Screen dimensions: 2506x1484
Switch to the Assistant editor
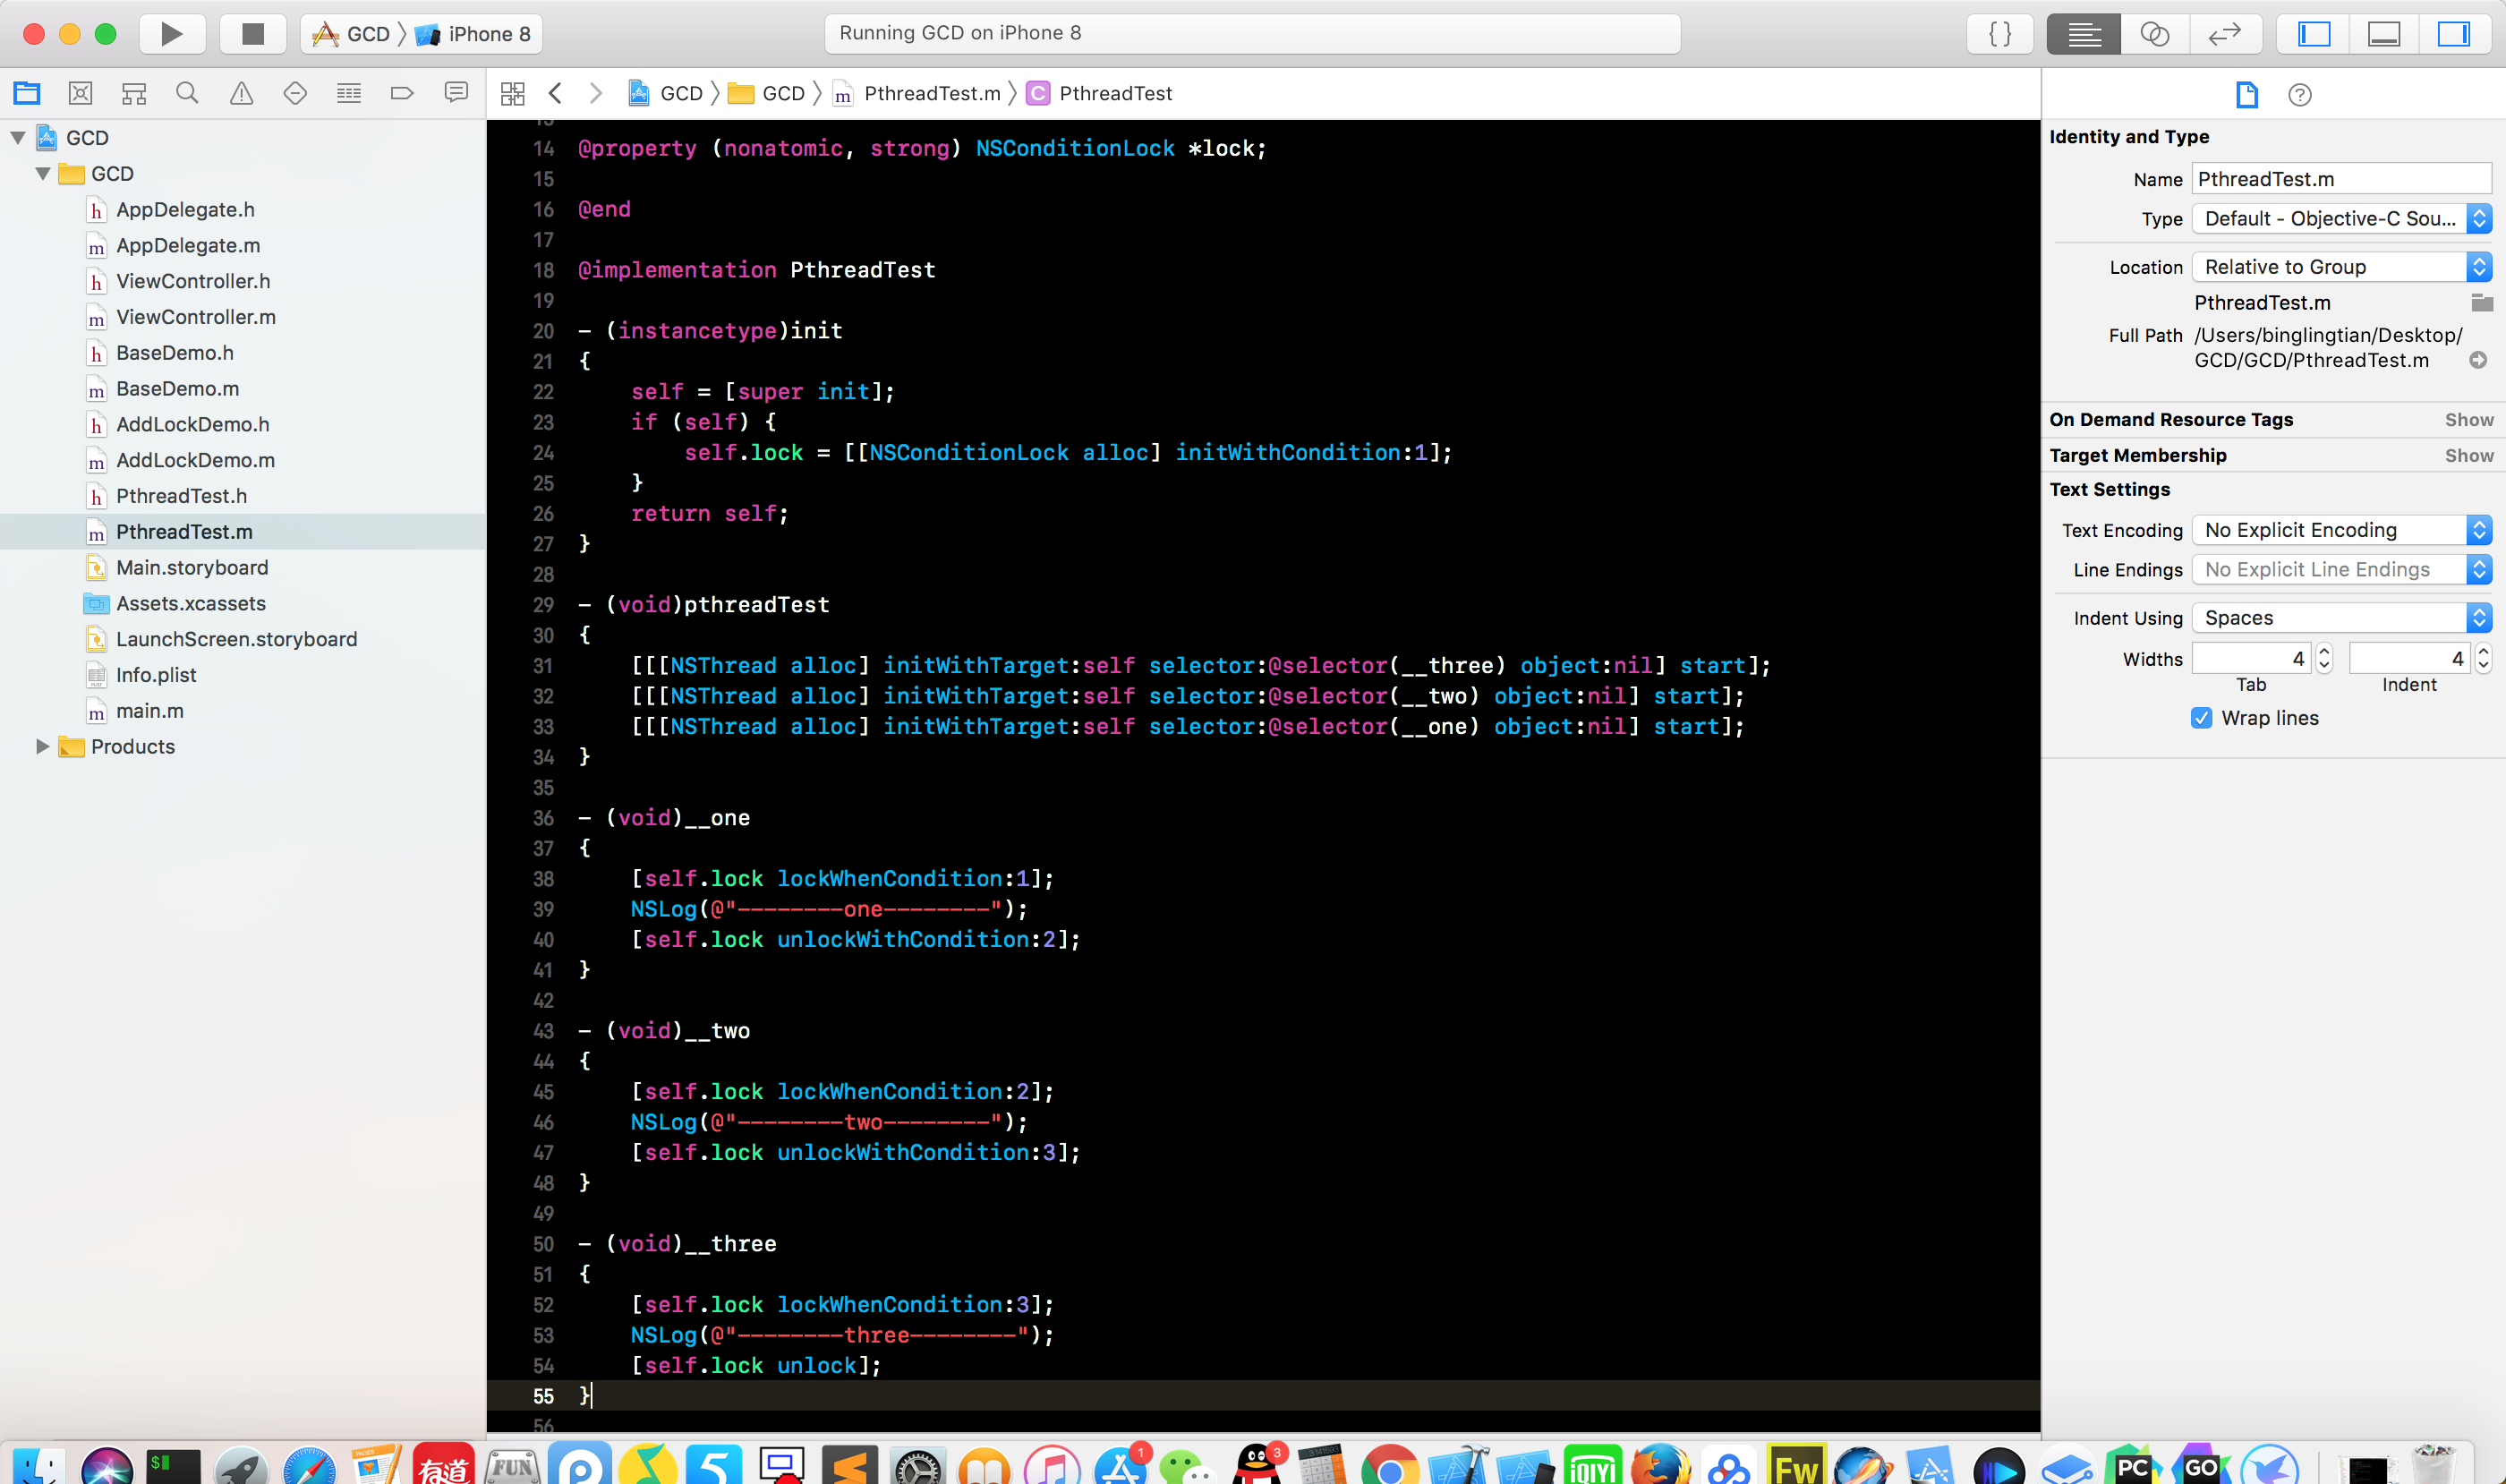click(x=2155, y=34)
